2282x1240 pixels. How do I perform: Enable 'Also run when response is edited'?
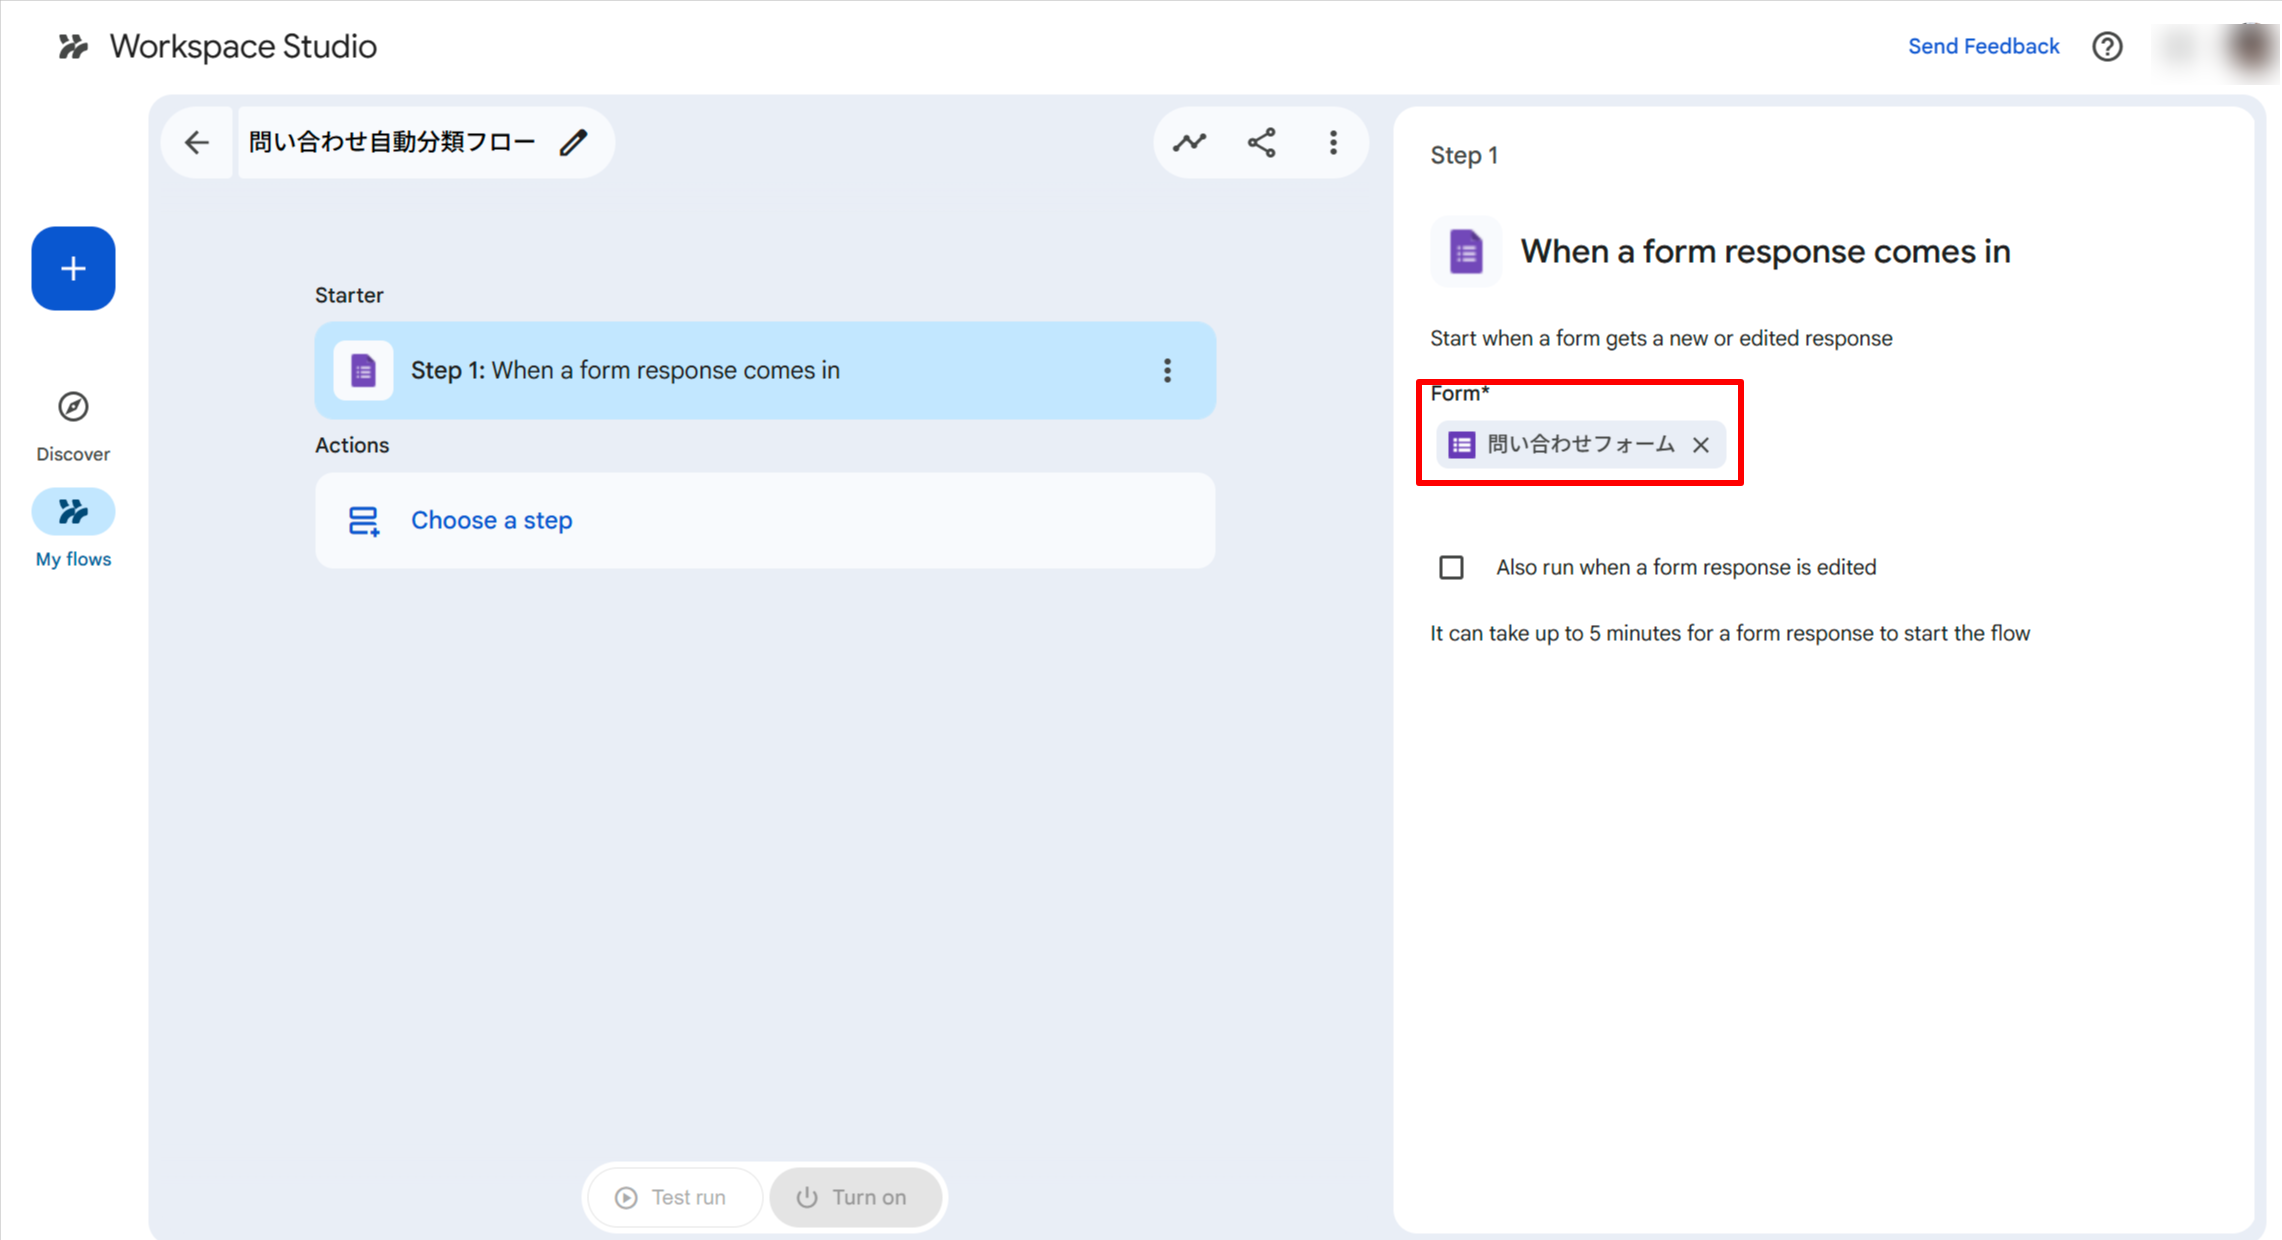1451,568
